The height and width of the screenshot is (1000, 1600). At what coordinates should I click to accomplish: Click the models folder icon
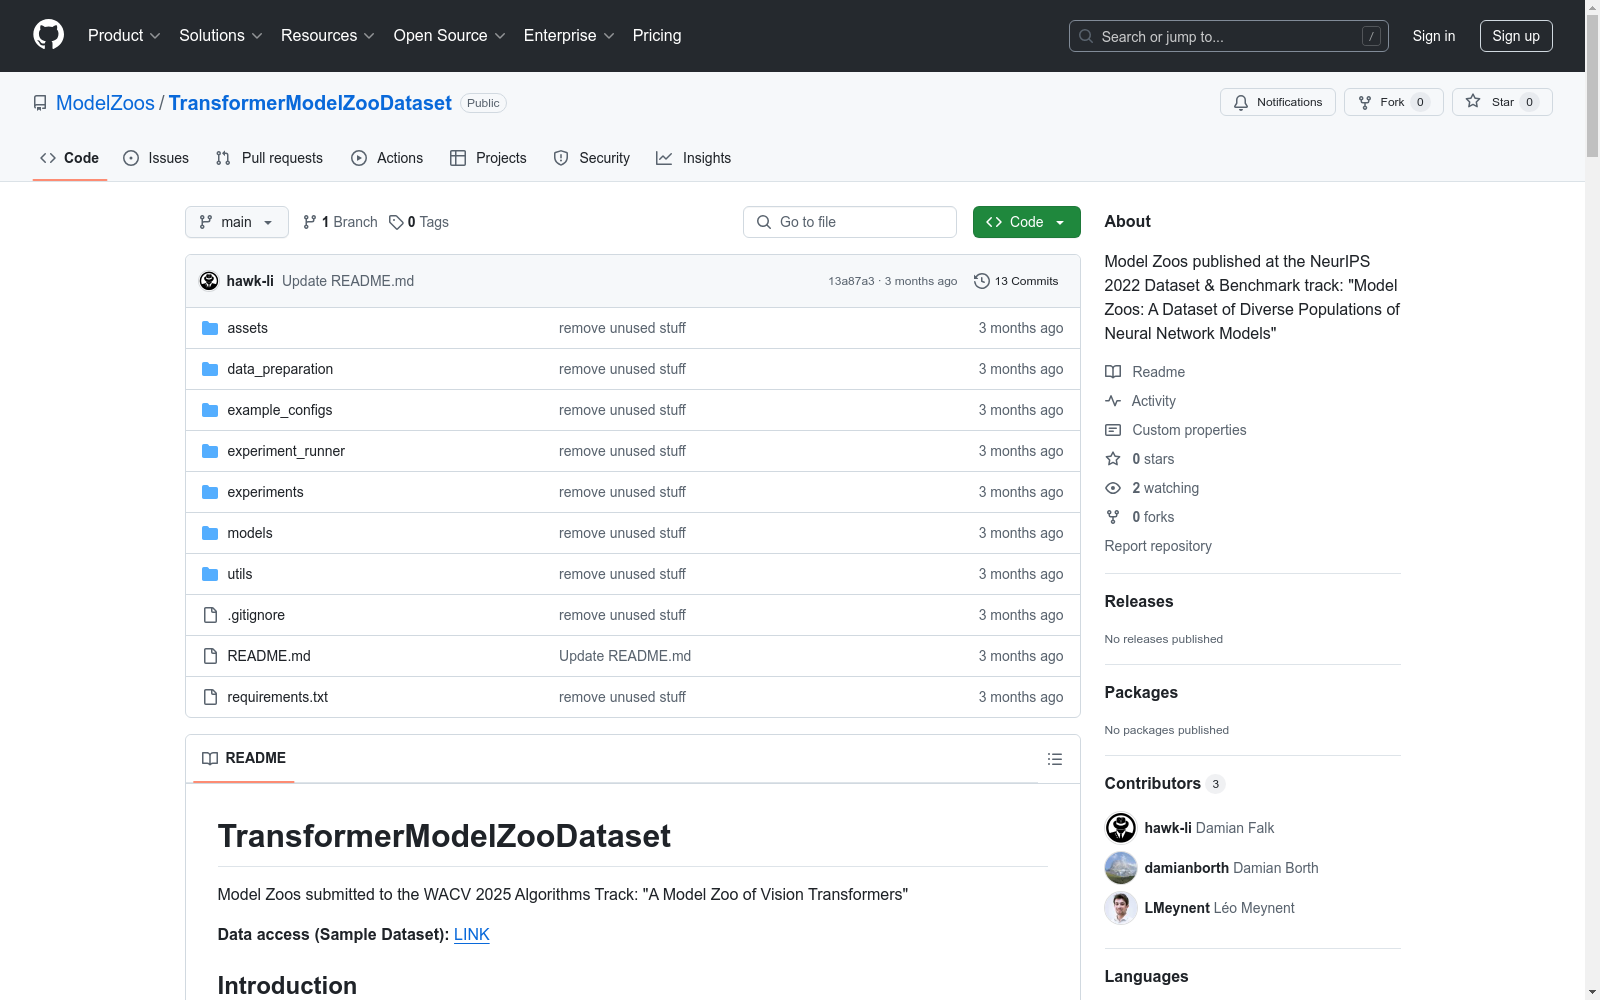[x=210, y=533]
